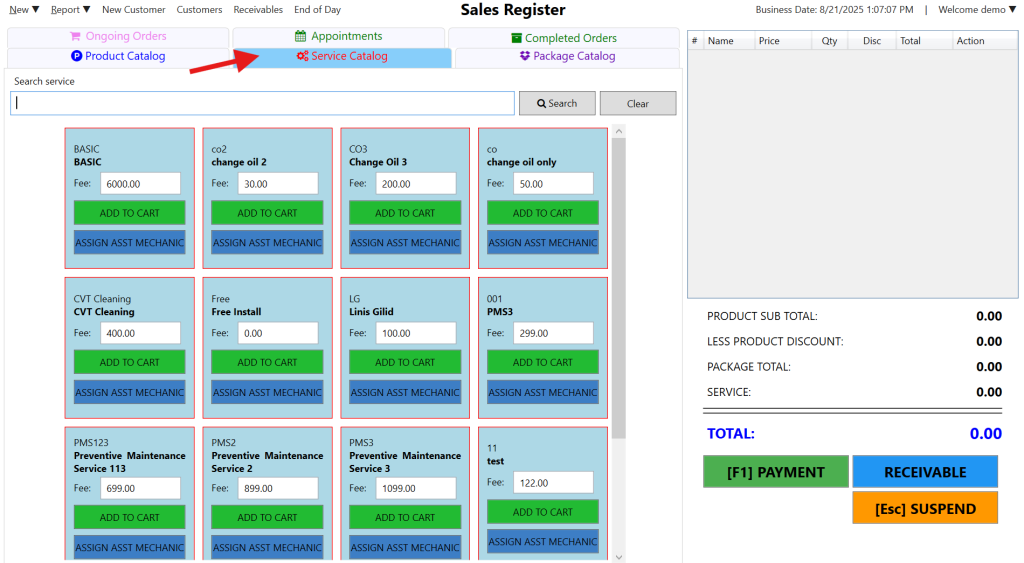Edit PMS123 fee field 699.00
The height and width of the screenshot is (563, 1024).
coord(140,489)
